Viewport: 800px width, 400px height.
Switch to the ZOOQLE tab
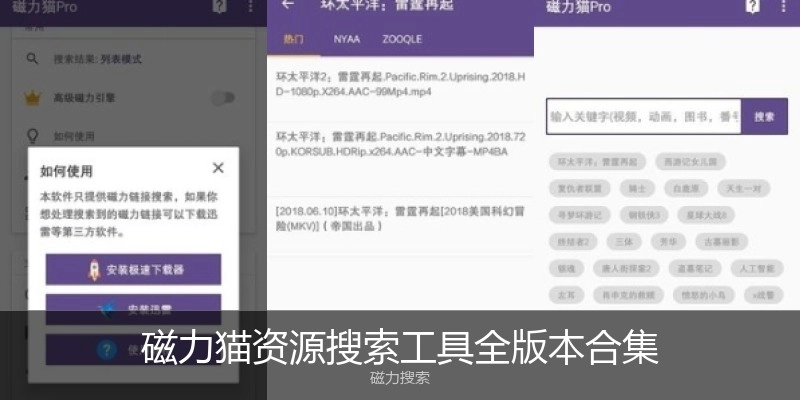coord(402,39)
